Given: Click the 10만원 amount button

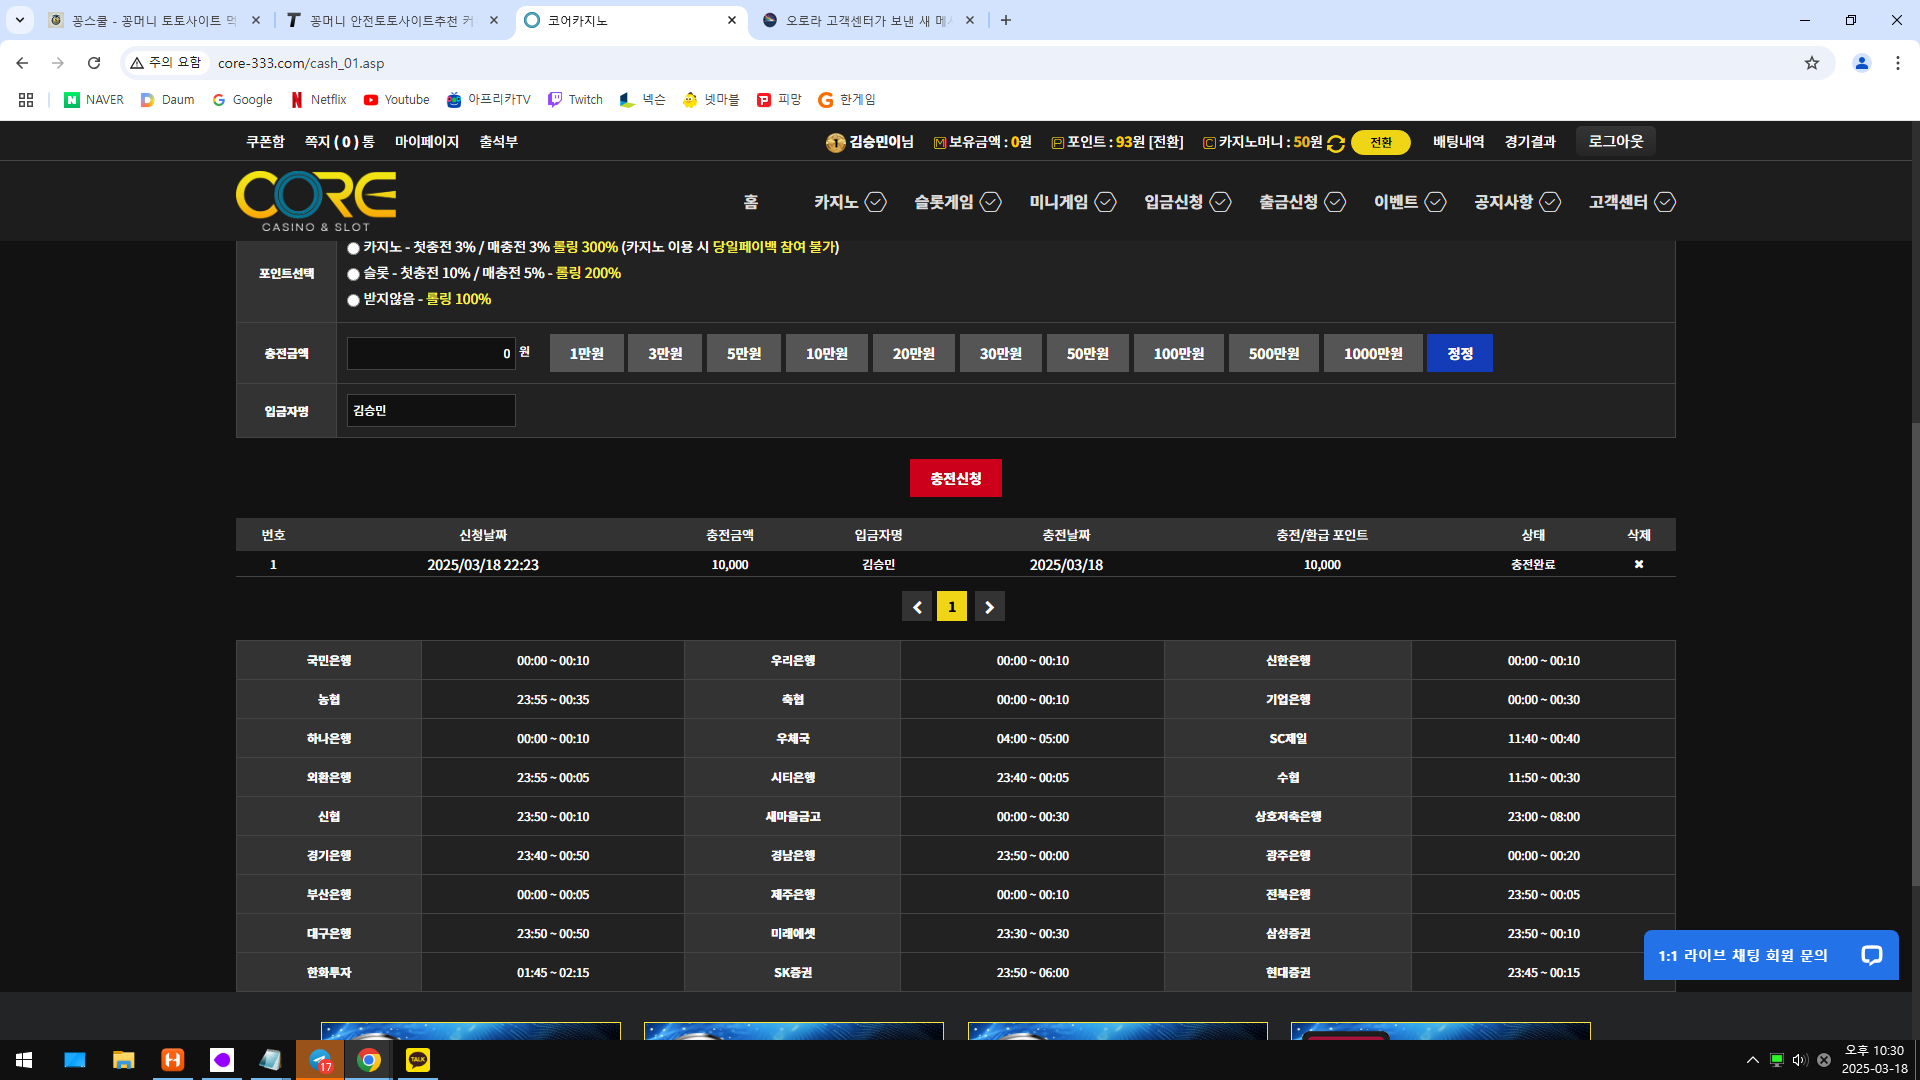Looking at the screenshot, I should click(x=826, y=354).
